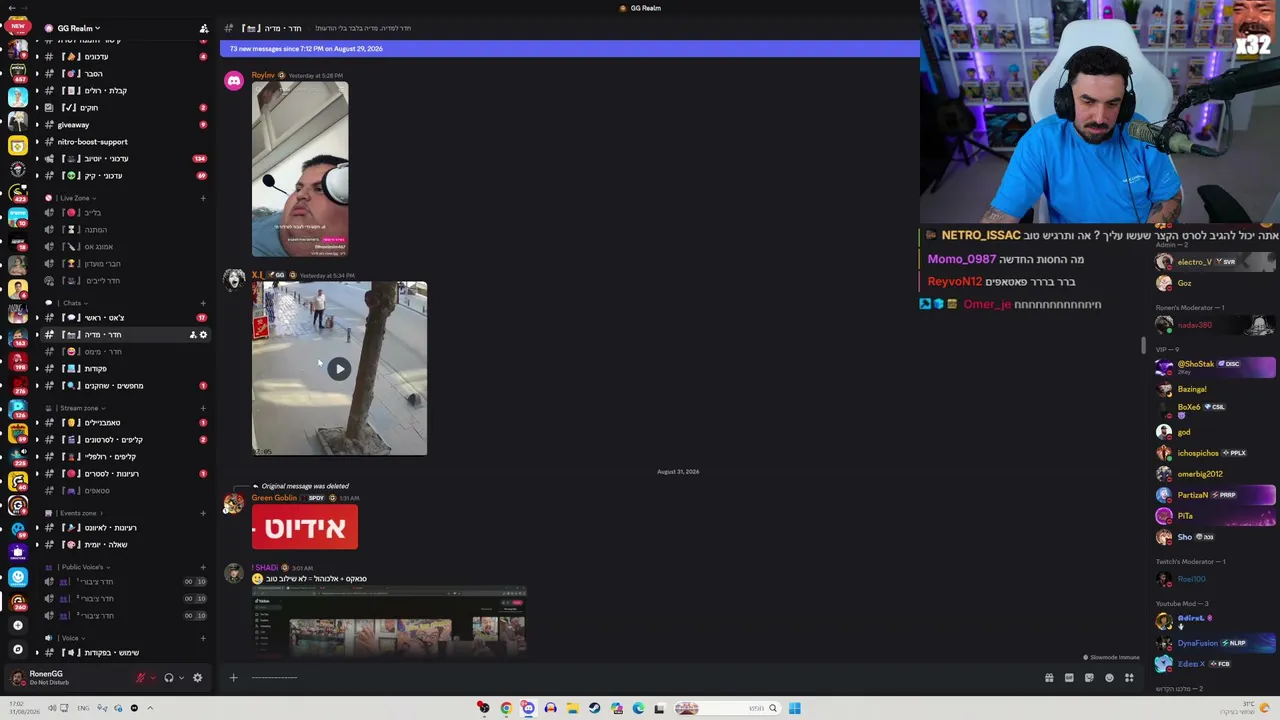Open User Settings gear
The width and height of the screenshot is (1280, 720).
[x=197, y=678]
